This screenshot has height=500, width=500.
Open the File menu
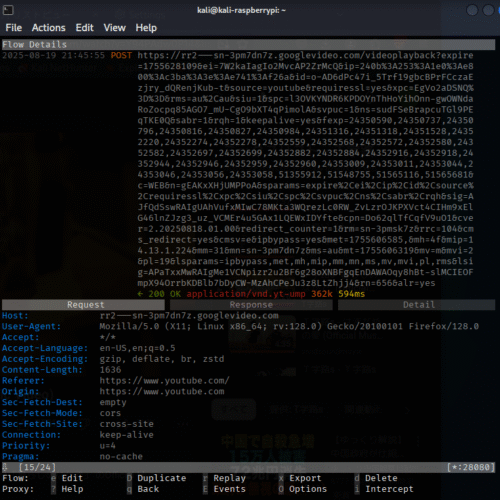click(14, 28)
